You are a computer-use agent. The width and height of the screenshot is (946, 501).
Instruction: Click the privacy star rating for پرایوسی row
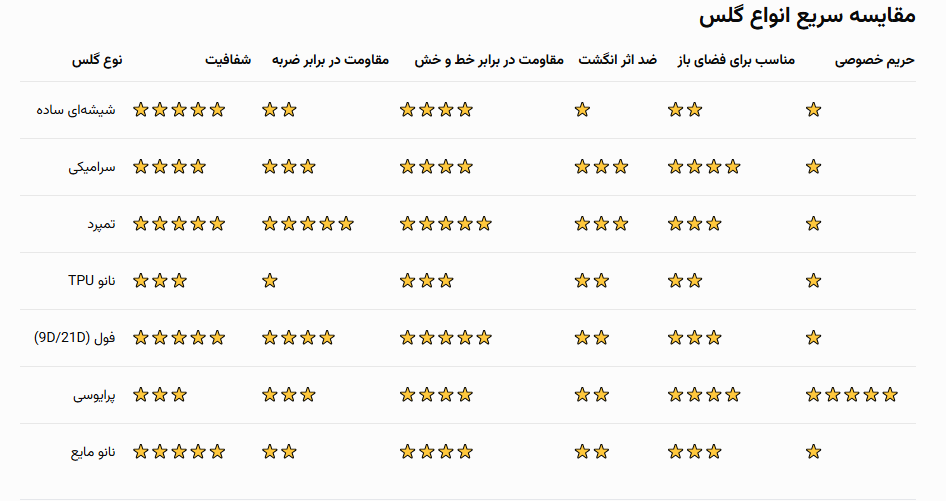click(851, 395)
